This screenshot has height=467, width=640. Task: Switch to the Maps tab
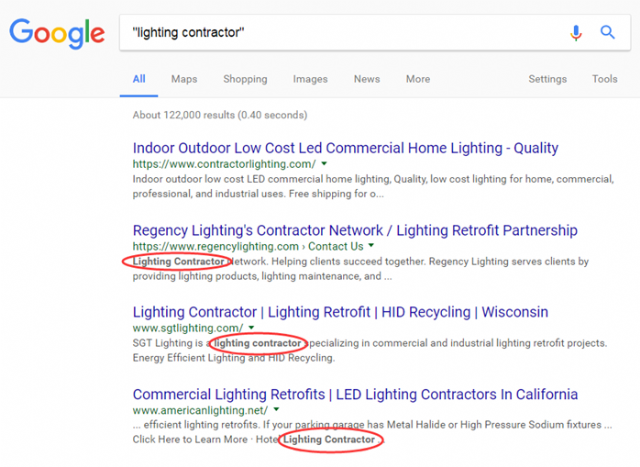tap(184, 79)
